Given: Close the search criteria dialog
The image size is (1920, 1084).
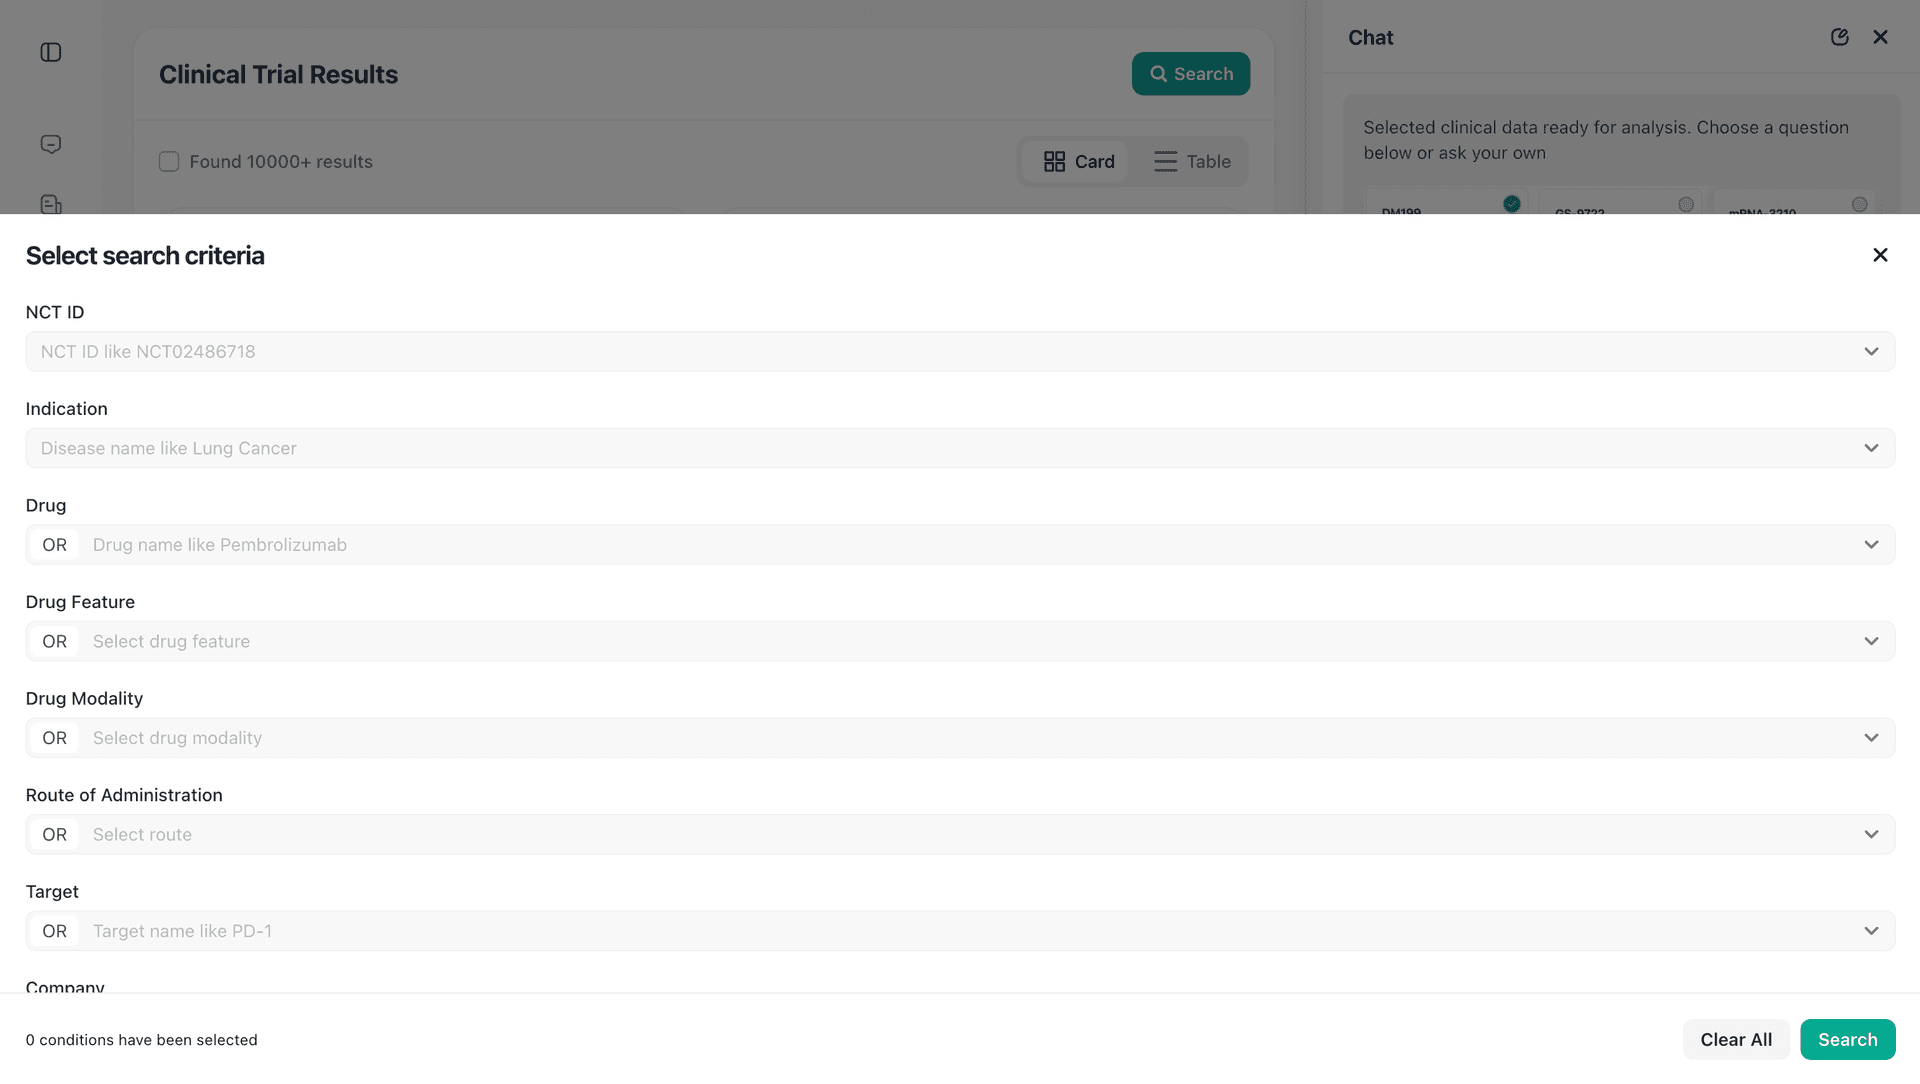Looking at the screenshot, I should (x=1880, y=255).
